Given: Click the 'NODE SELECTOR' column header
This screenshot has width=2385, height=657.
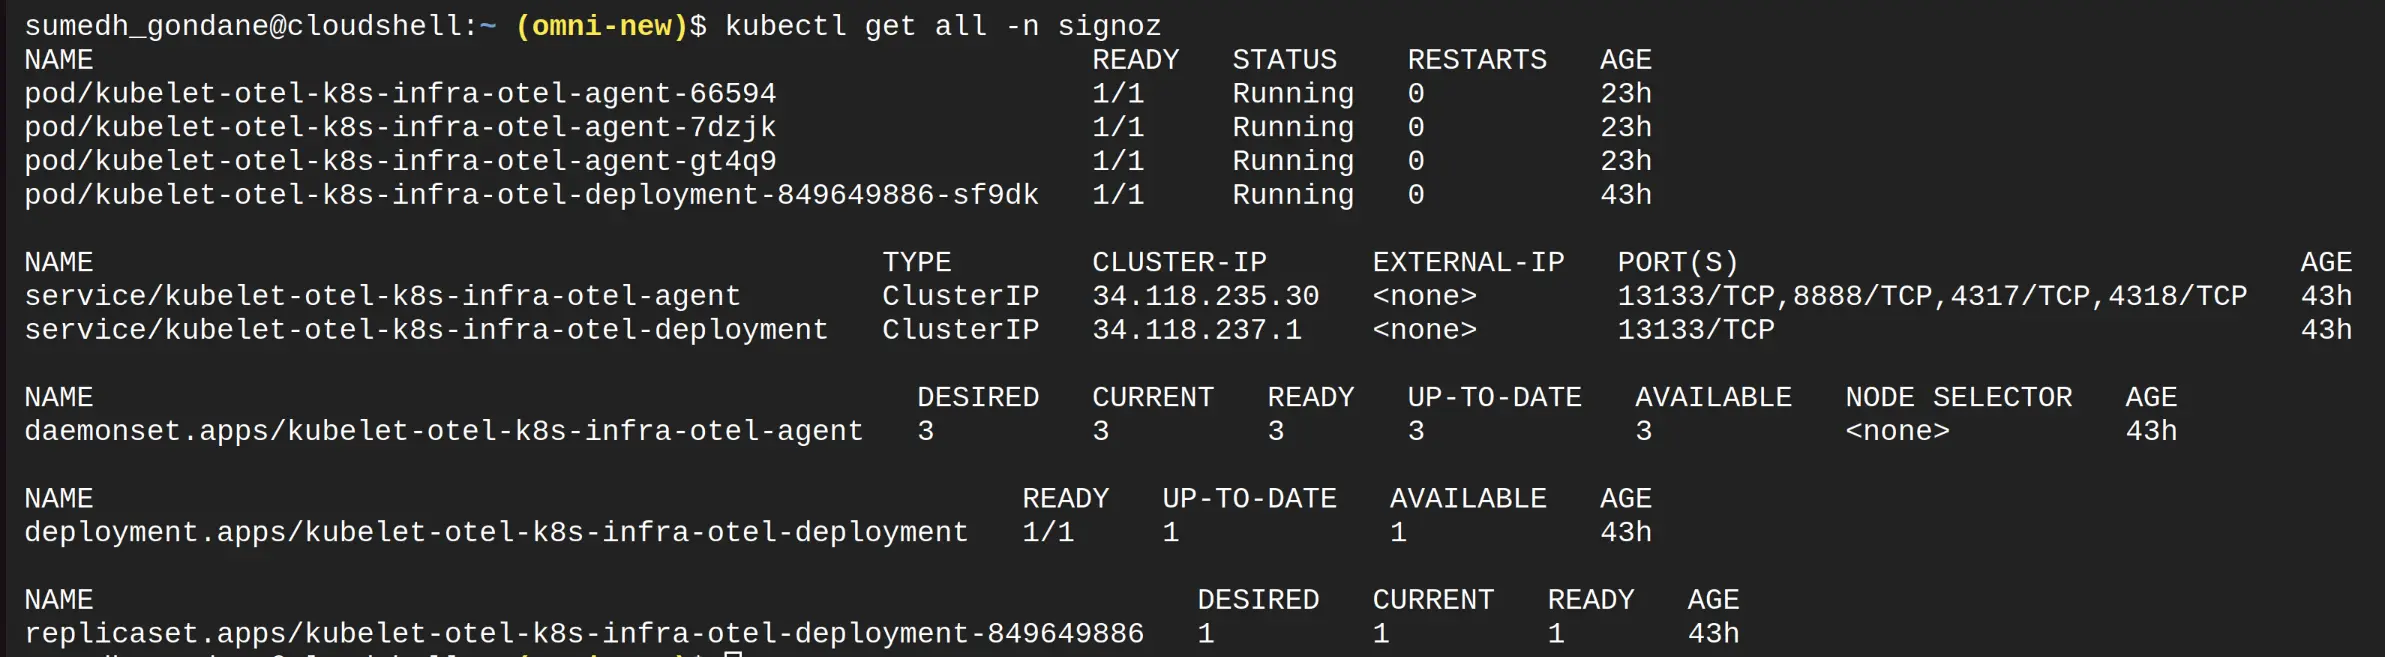Looking at the screenshot, I should tap(1958, 398).
